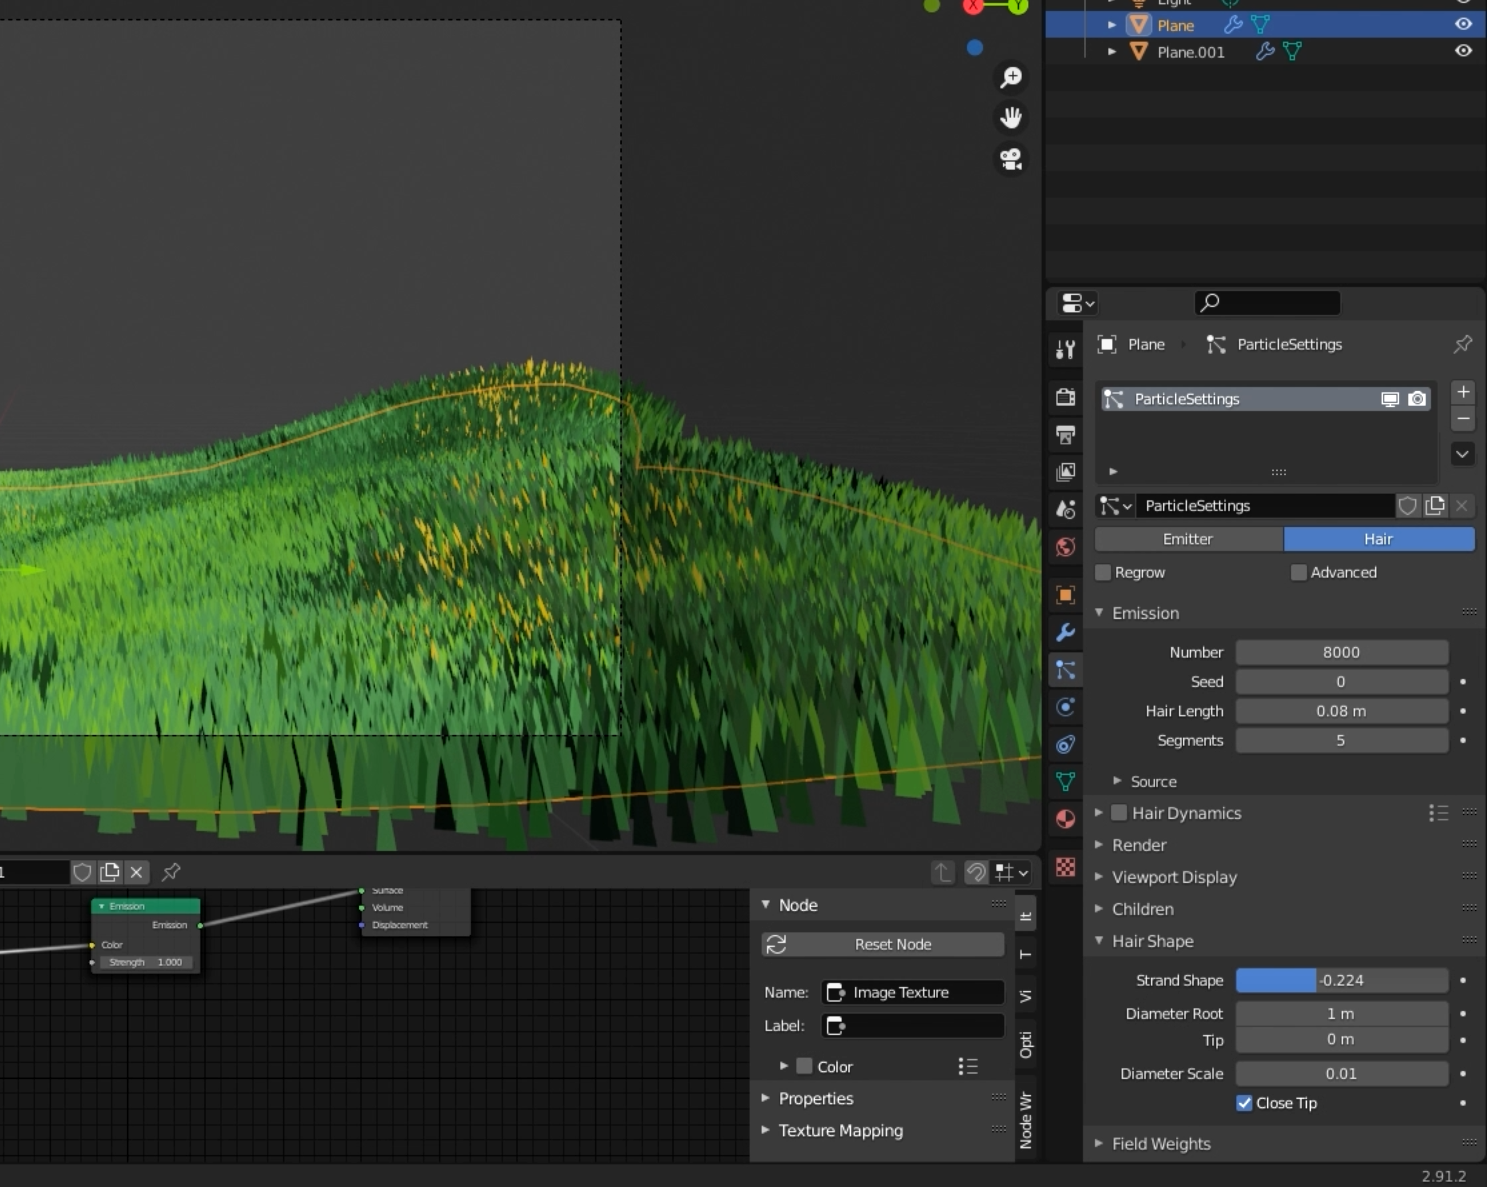
Task: Expand the Children panel
Action: [1142, 909]
